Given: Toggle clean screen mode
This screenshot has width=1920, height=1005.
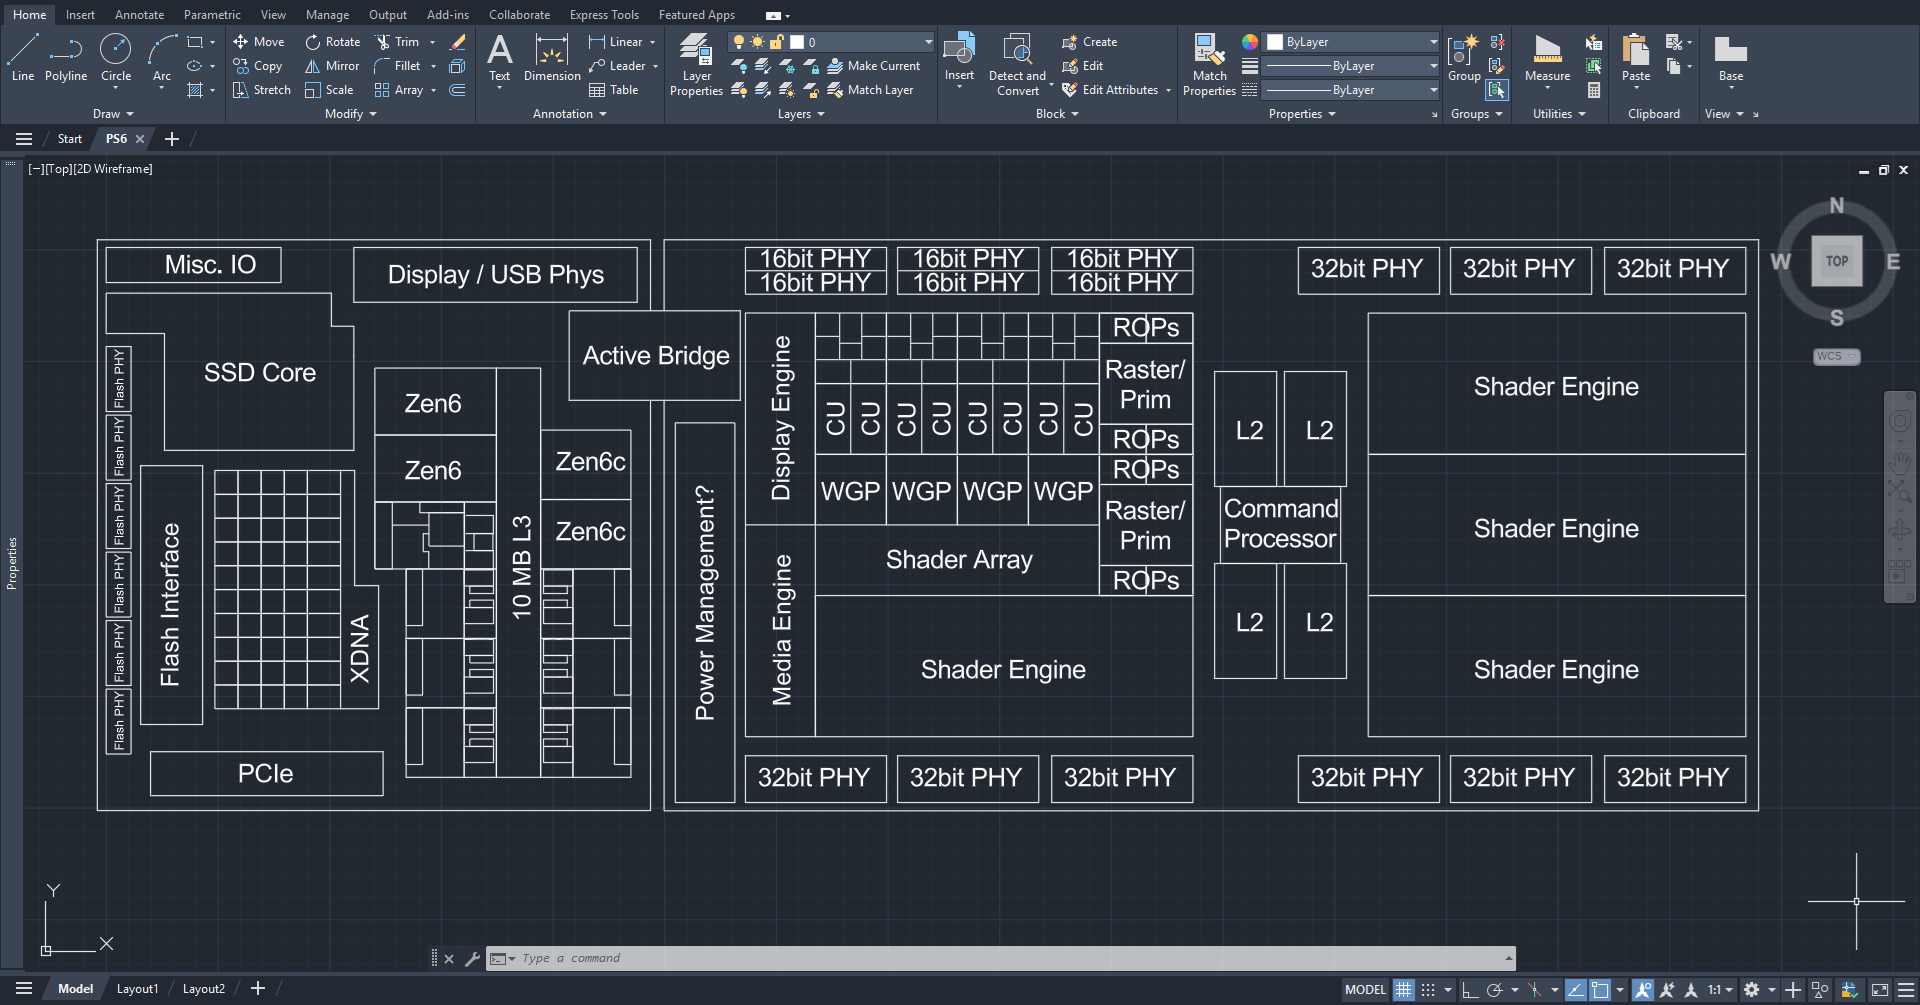Looking at the screenshot, I should [x=1880, y=990].
